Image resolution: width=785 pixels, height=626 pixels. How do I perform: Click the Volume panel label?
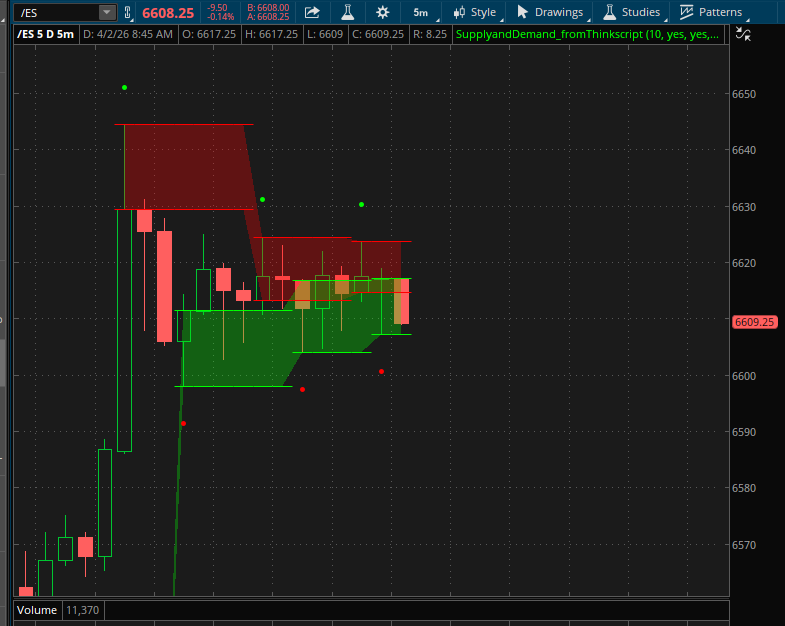37,609
